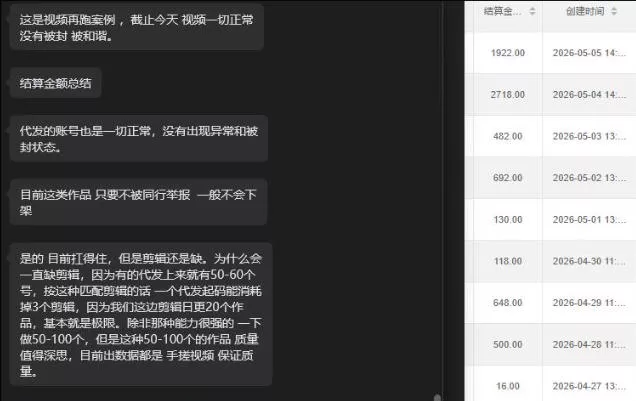Click the 648.00 settlement amount cell
This screenshot has height=401, width=636.
pyautogui.click(x=508, y=302)
